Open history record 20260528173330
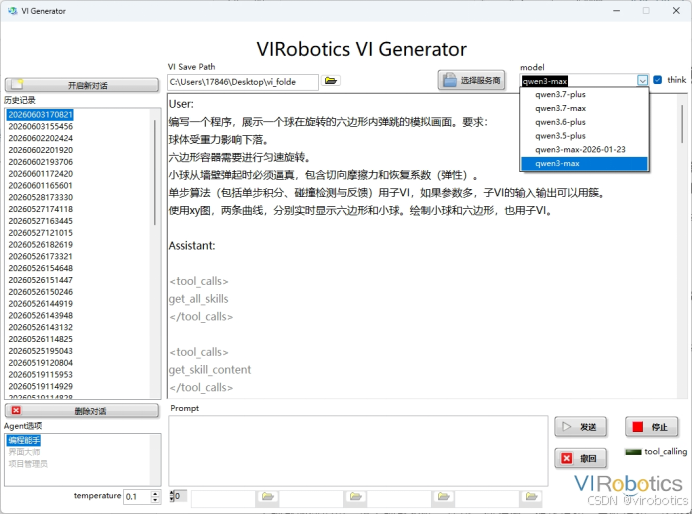 coord(41,197)
